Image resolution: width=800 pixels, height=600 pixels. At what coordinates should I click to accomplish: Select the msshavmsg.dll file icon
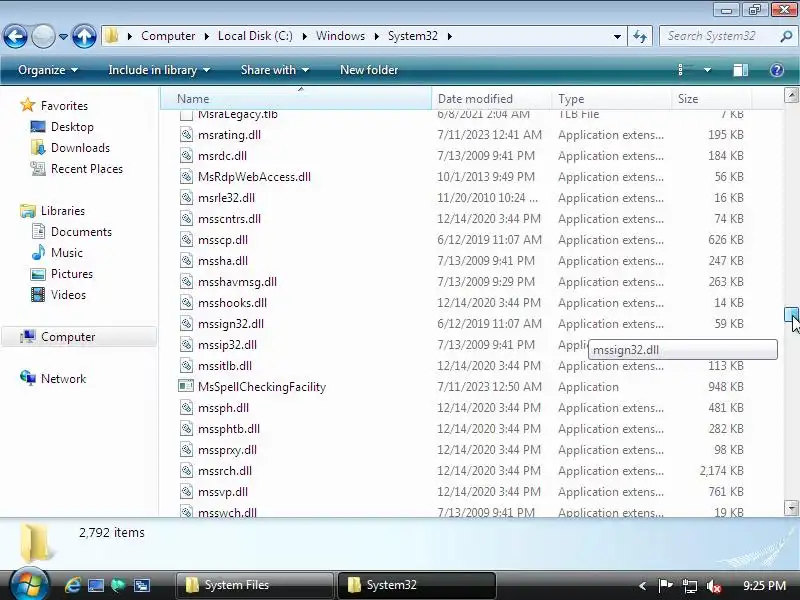(186, 282)
